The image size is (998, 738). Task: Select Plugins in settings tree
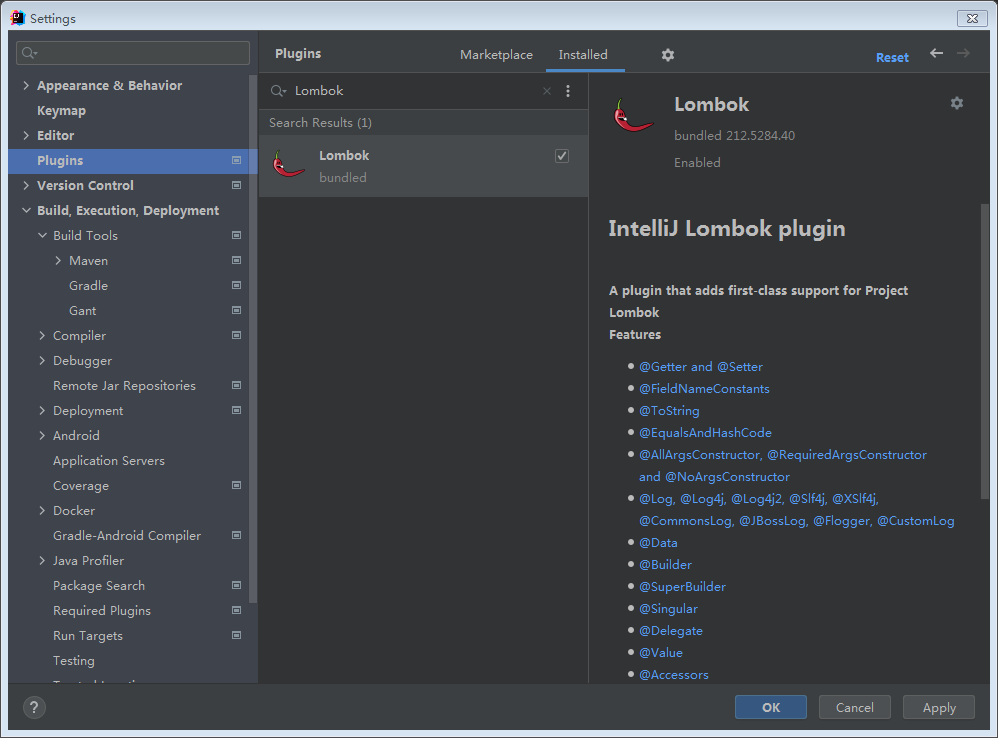(132, 160)
